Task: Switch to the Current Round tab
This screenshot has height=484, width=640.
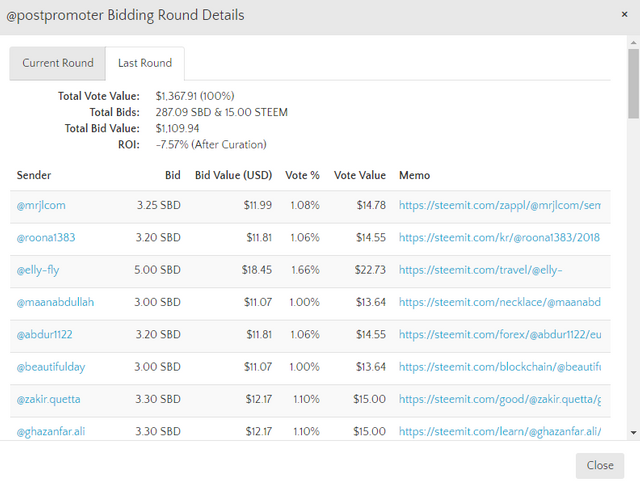Action: click(58, 63)
